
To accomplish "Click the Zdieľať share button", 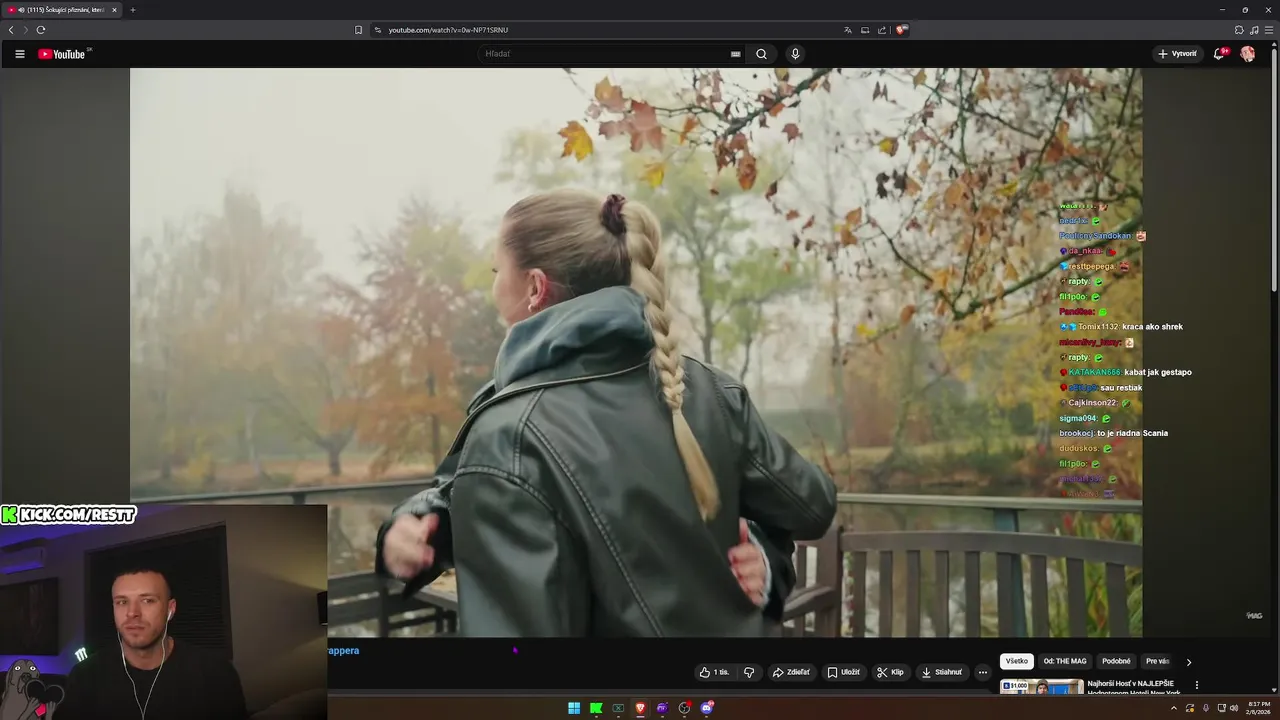I will point(791,672).
